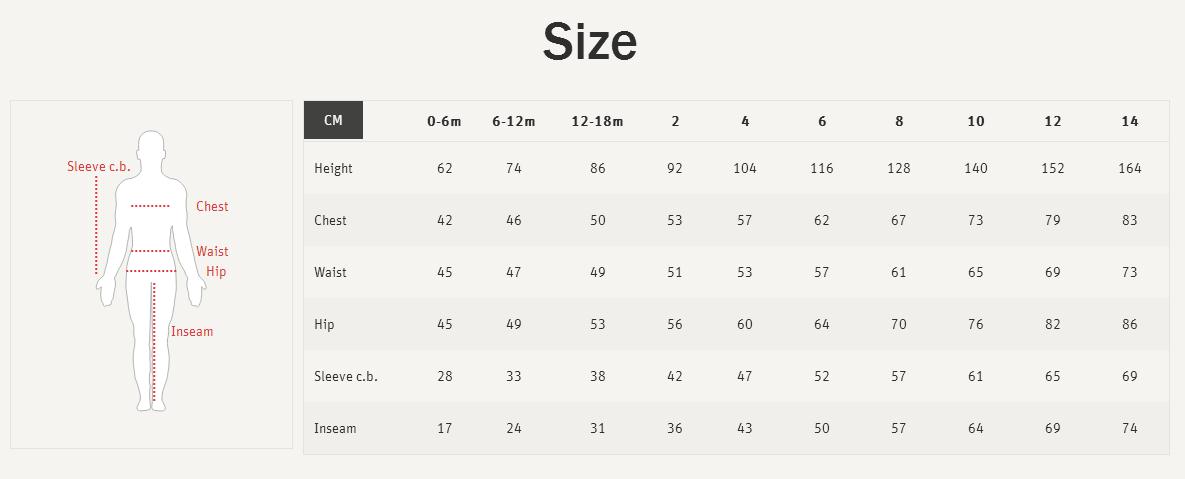This screenshot has height=479, width=1185.
Task: Click the height value 164
Action: (x=1129, y=168)
